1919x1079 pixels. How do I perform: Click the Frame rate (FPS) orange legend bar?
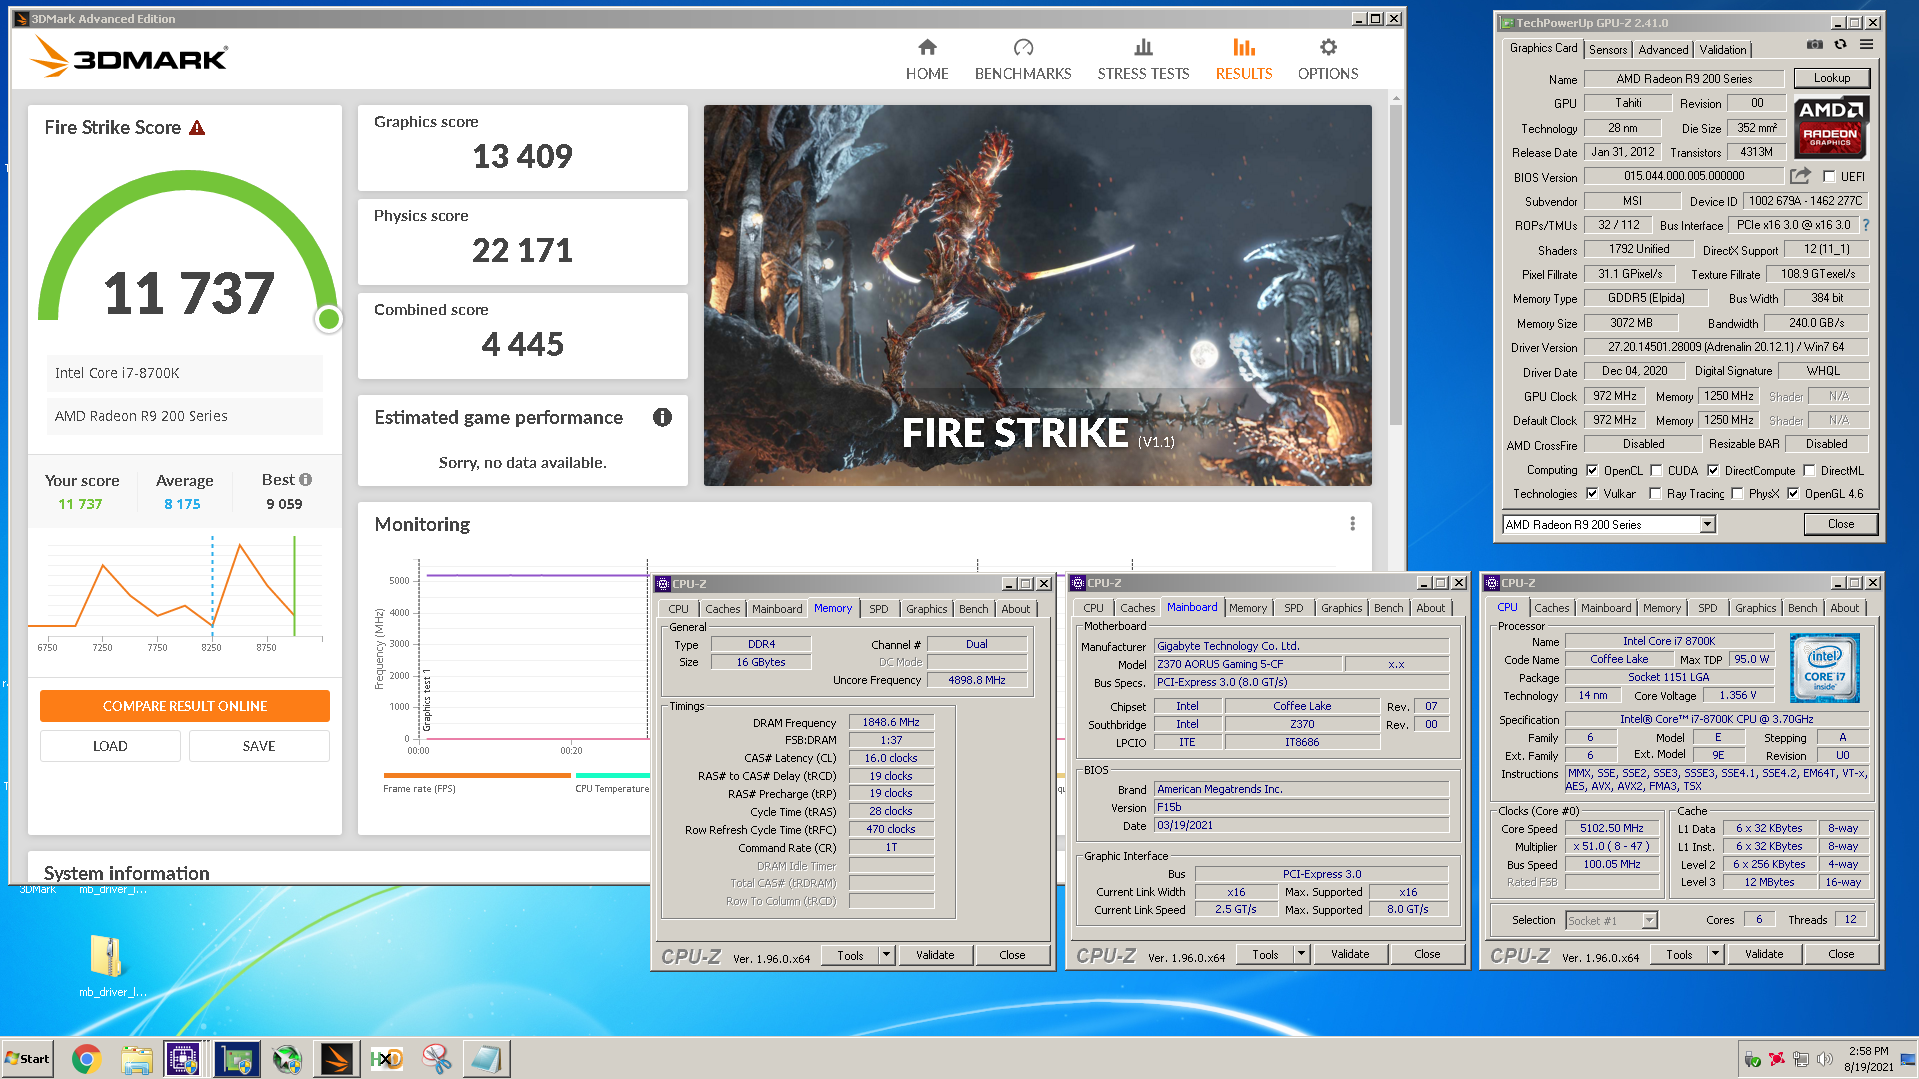(477, 775)
